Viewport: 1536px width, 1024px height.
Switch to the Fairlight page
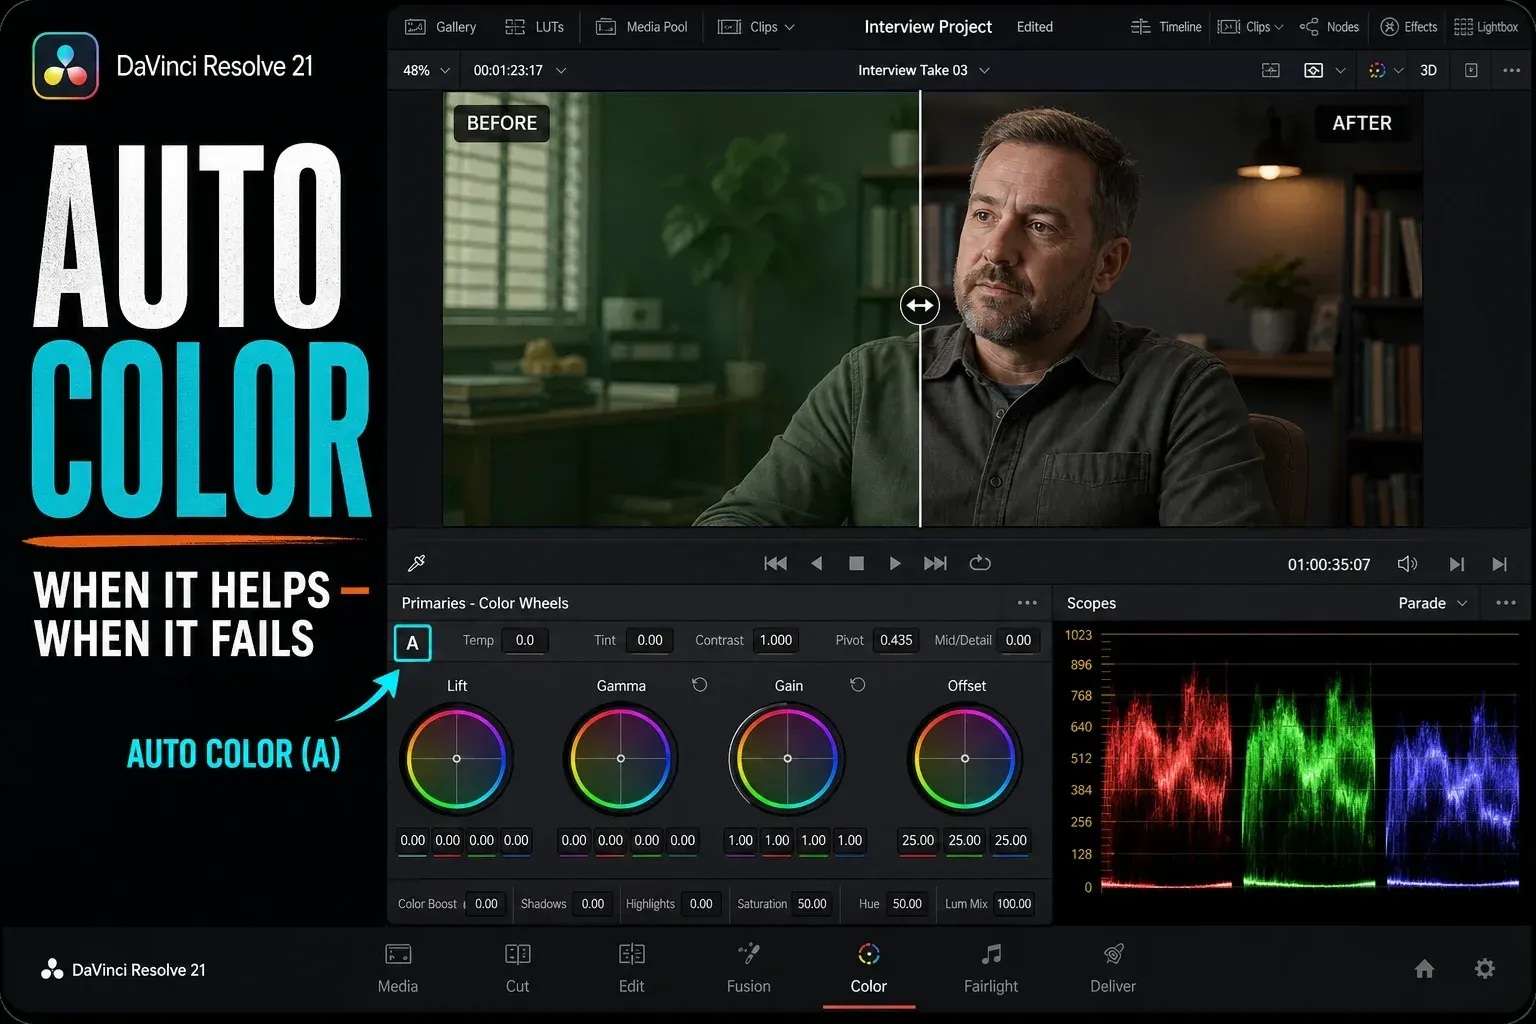point(991,968)
